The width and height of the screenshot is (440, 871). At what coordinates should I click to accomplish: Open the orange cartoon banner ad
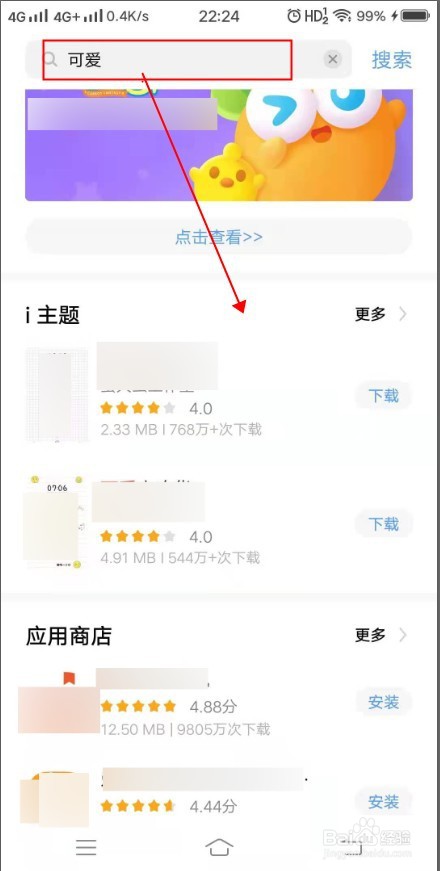(219, 145)
